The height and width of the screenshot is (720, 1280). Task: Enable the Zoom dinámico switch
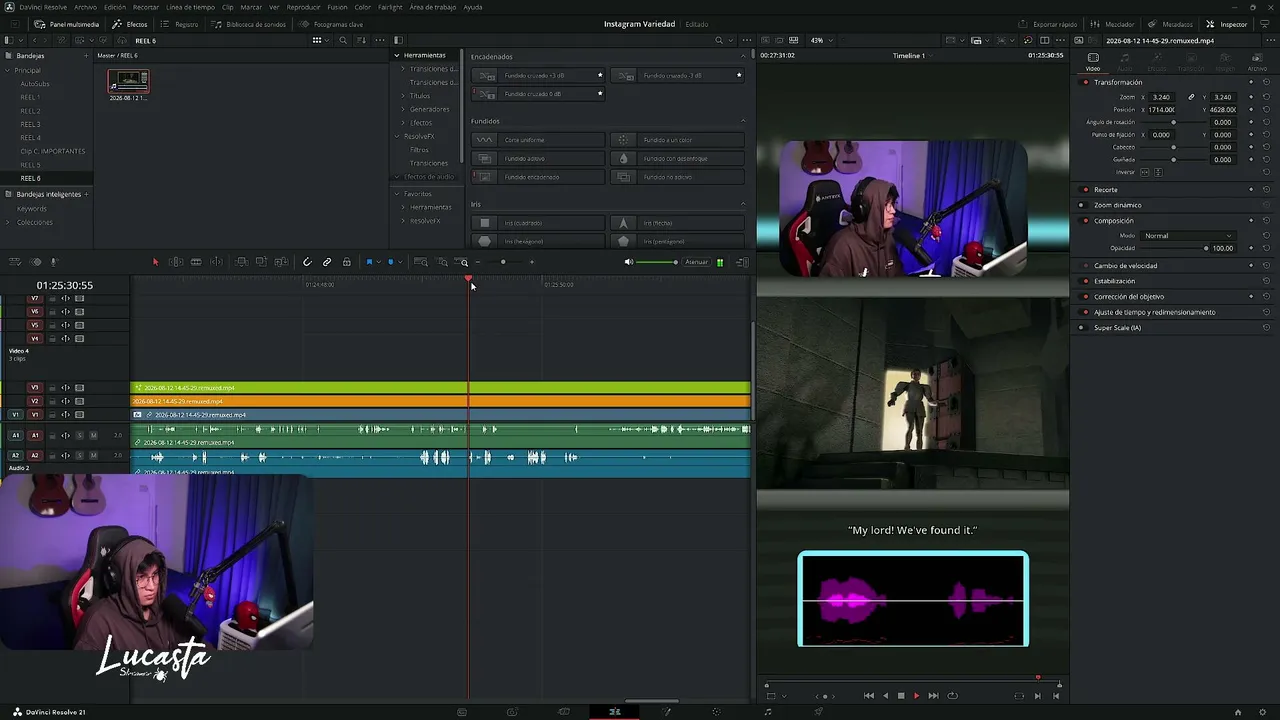point(1085,205)
